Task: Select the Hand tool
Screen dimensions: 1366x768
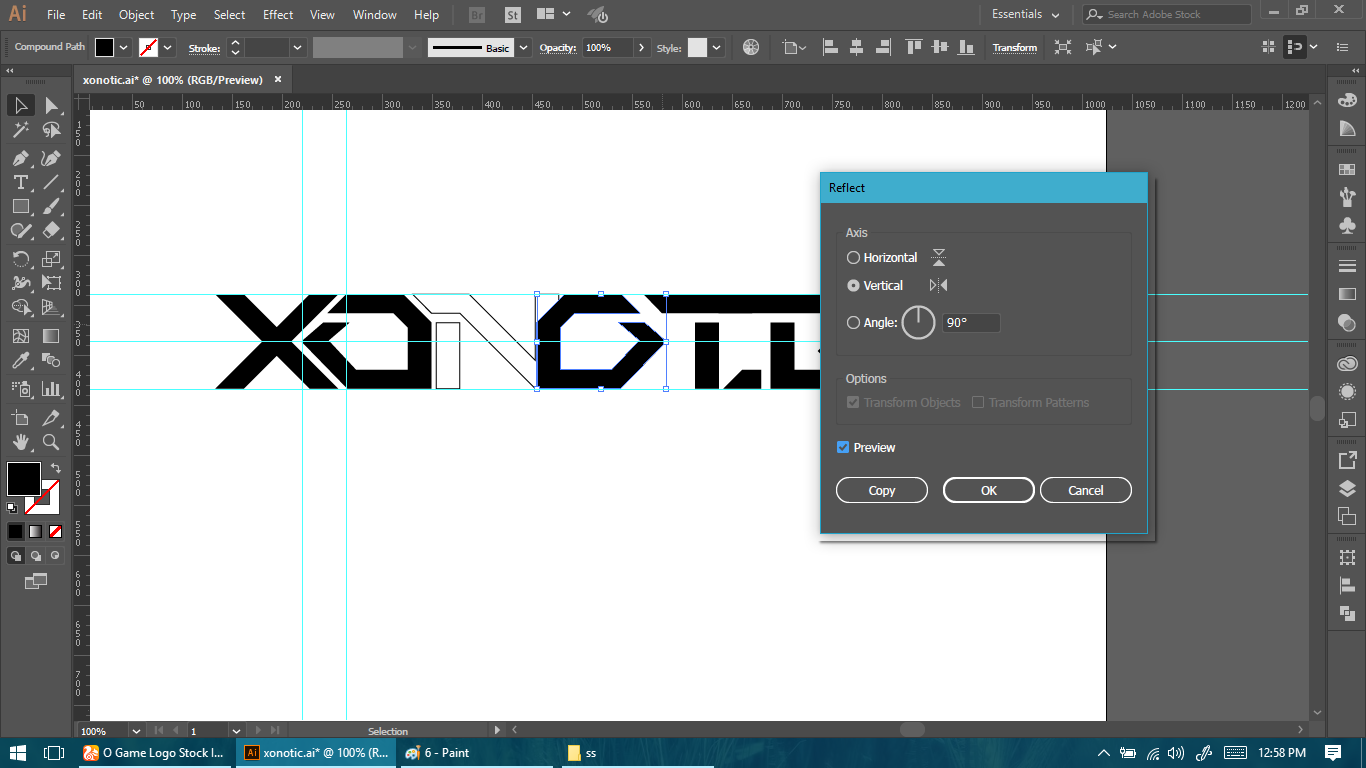Action: pos(20,441)
